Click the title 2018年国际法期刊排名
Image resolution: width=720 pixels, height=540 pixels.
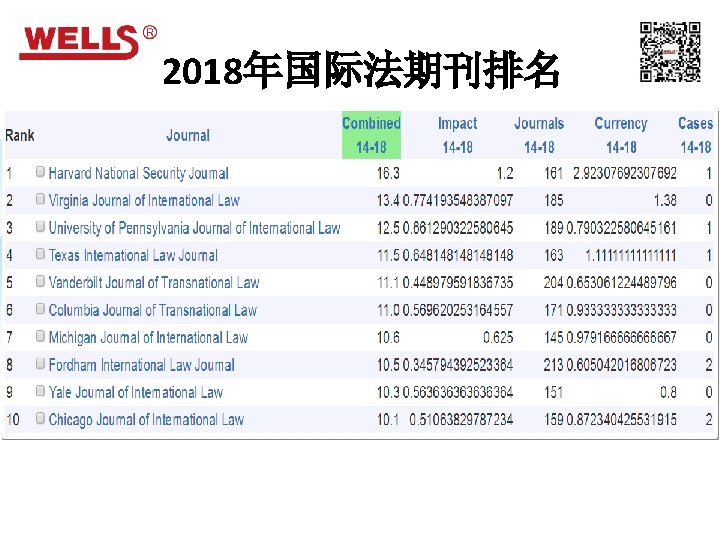pos(360,71)
